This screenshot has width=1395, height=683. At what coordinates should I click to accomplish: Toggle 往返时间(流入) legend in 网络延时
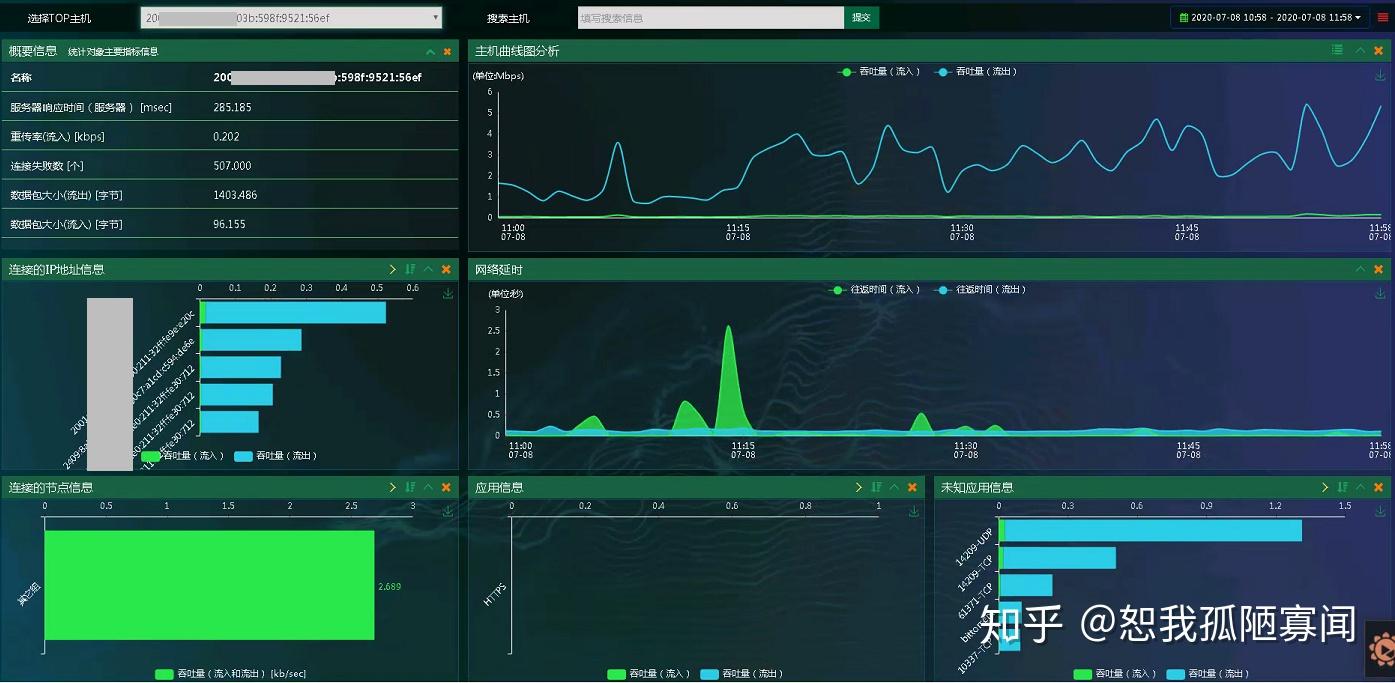point(874,290)
